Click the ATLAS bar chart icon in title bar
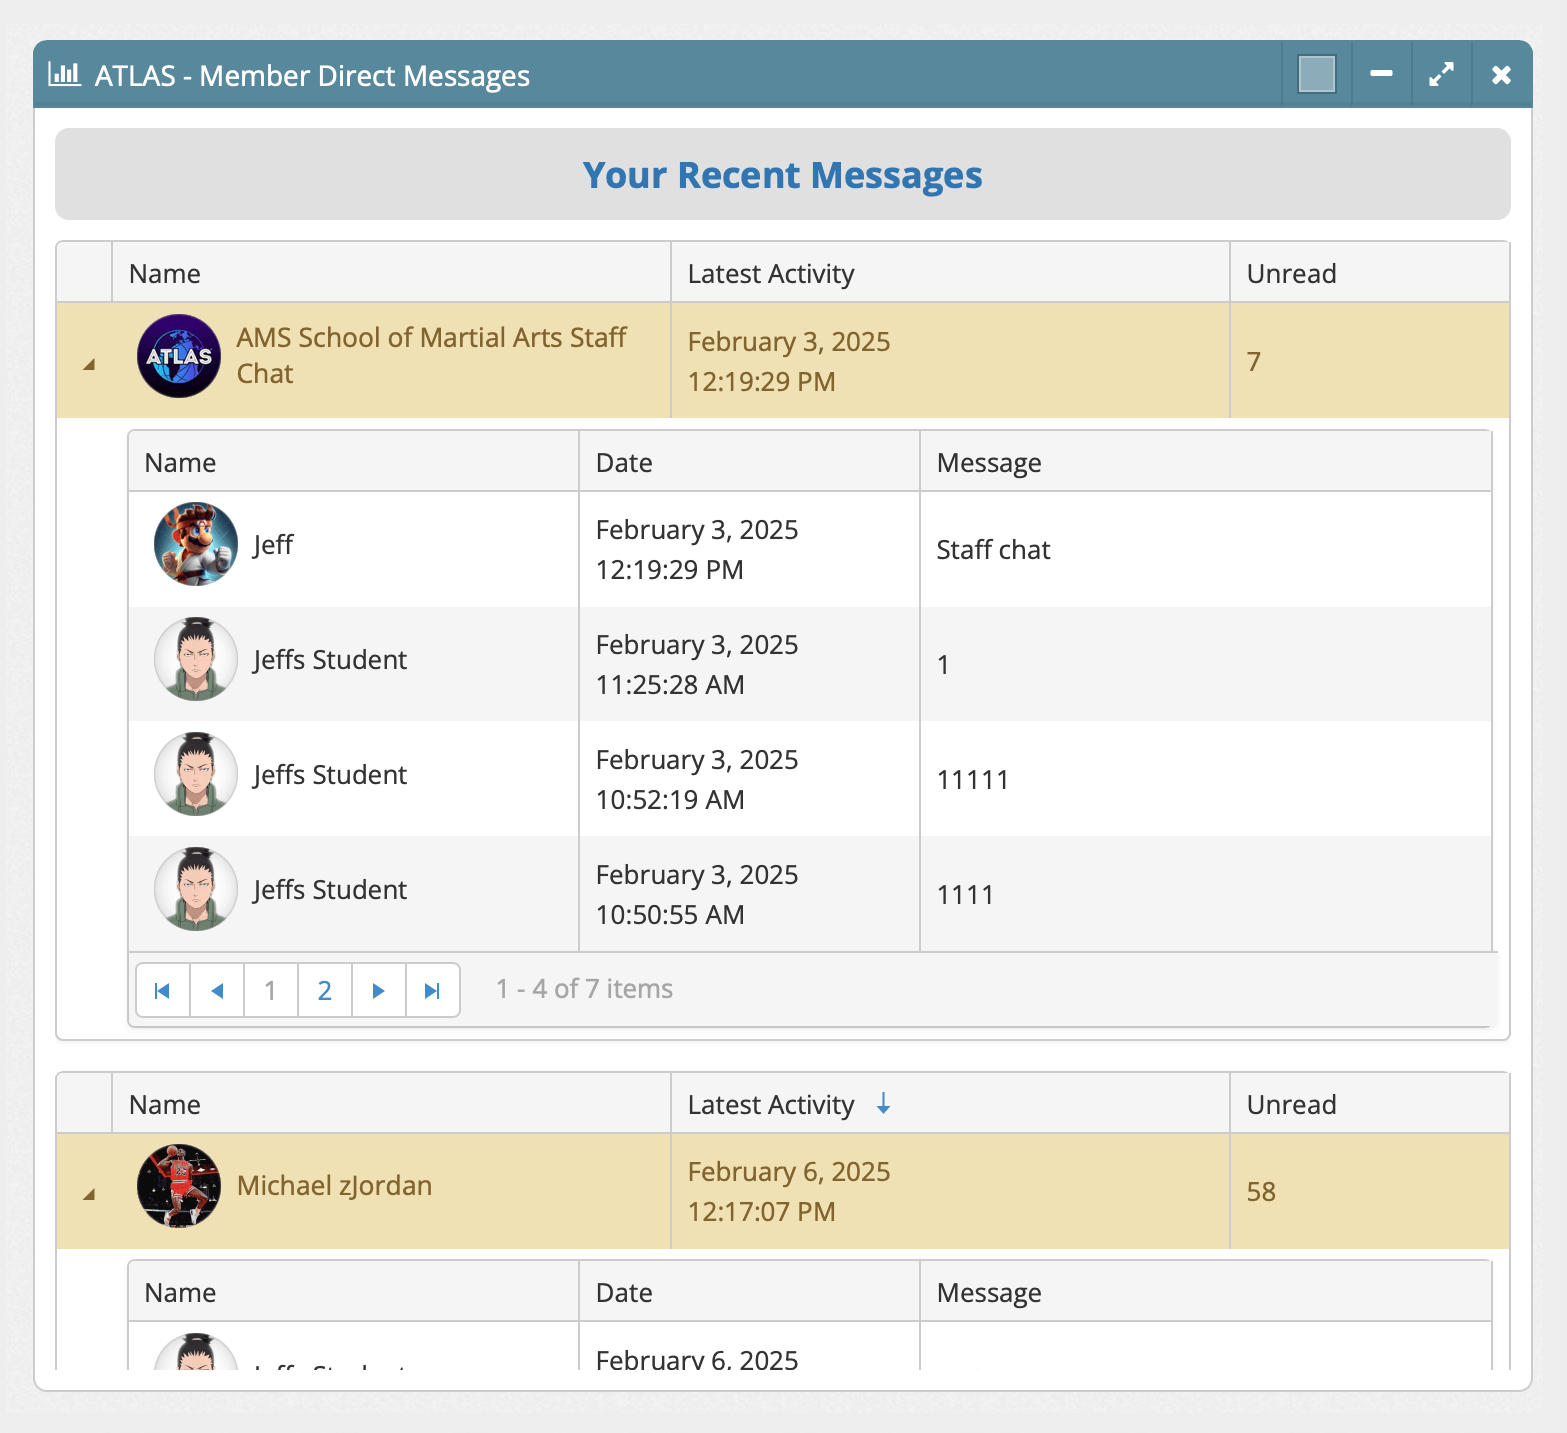 click(x=64, y=74)
